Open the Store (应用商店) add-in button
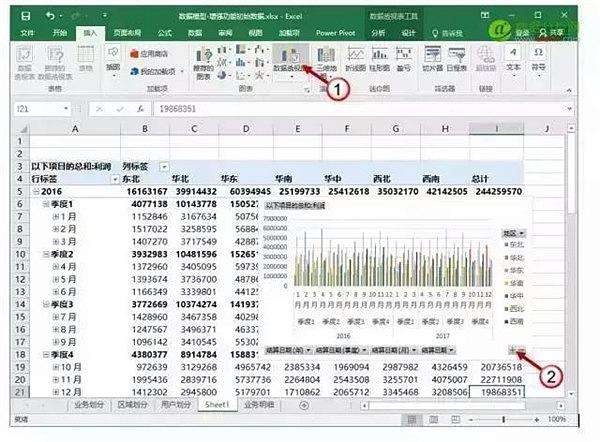 tap(149, 54)
